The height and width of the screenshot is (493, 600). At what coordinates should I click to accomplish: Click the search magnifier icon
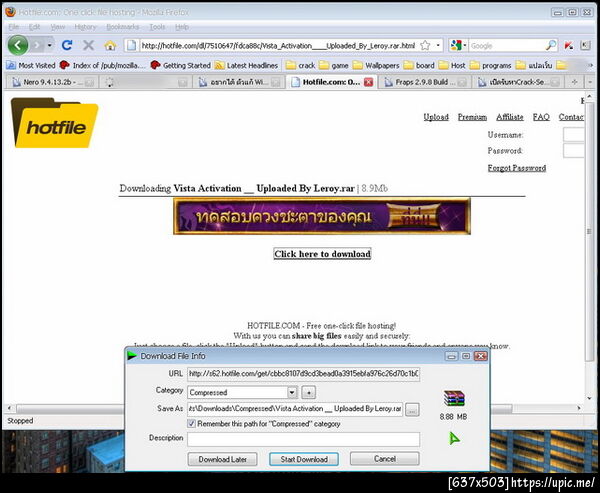[x=551, y=46]
